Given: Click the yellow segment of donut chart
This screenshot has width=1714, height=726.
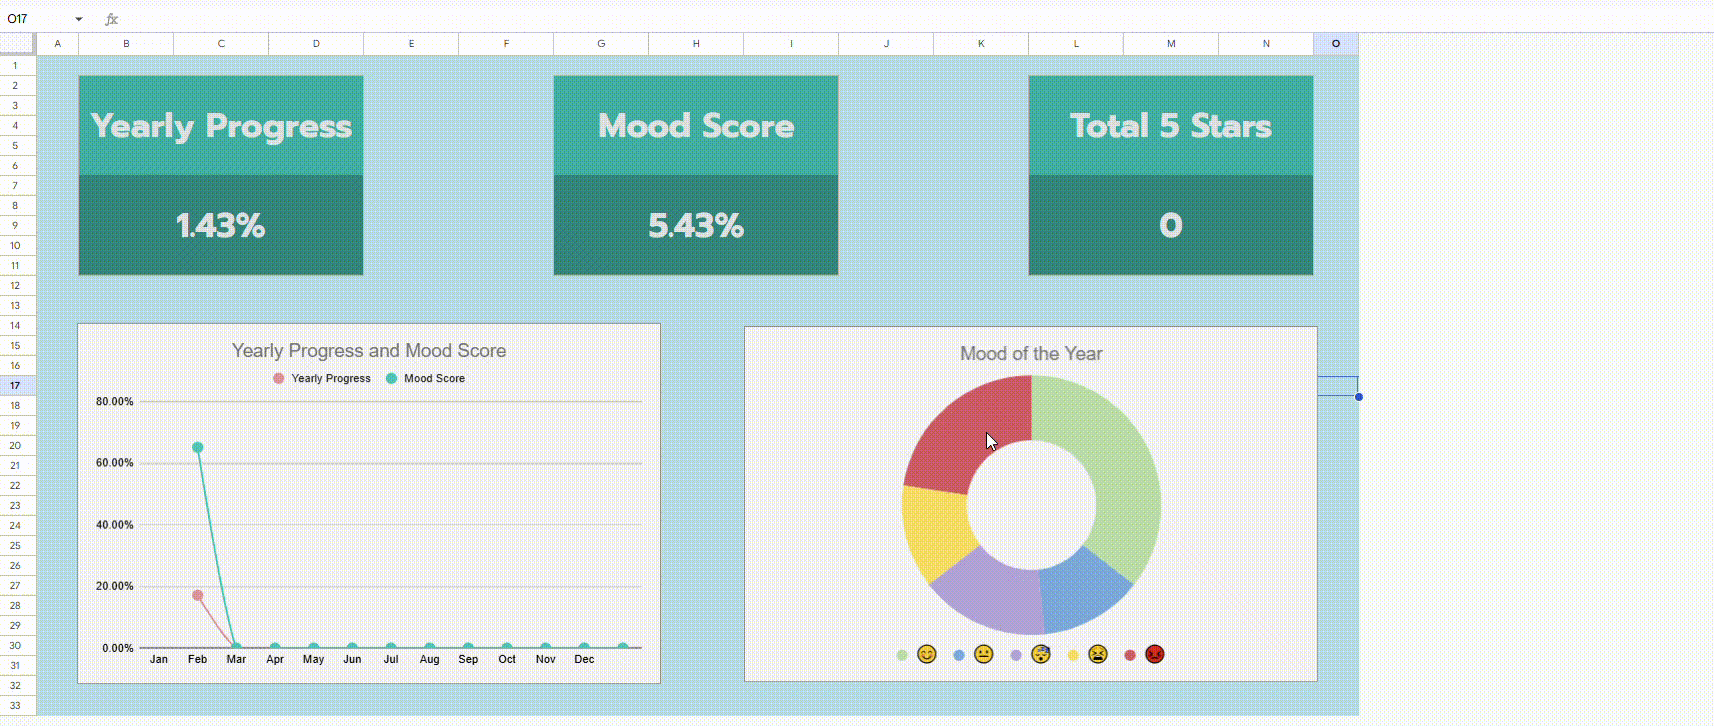Looking at the screenshot, I should point(935,532).
